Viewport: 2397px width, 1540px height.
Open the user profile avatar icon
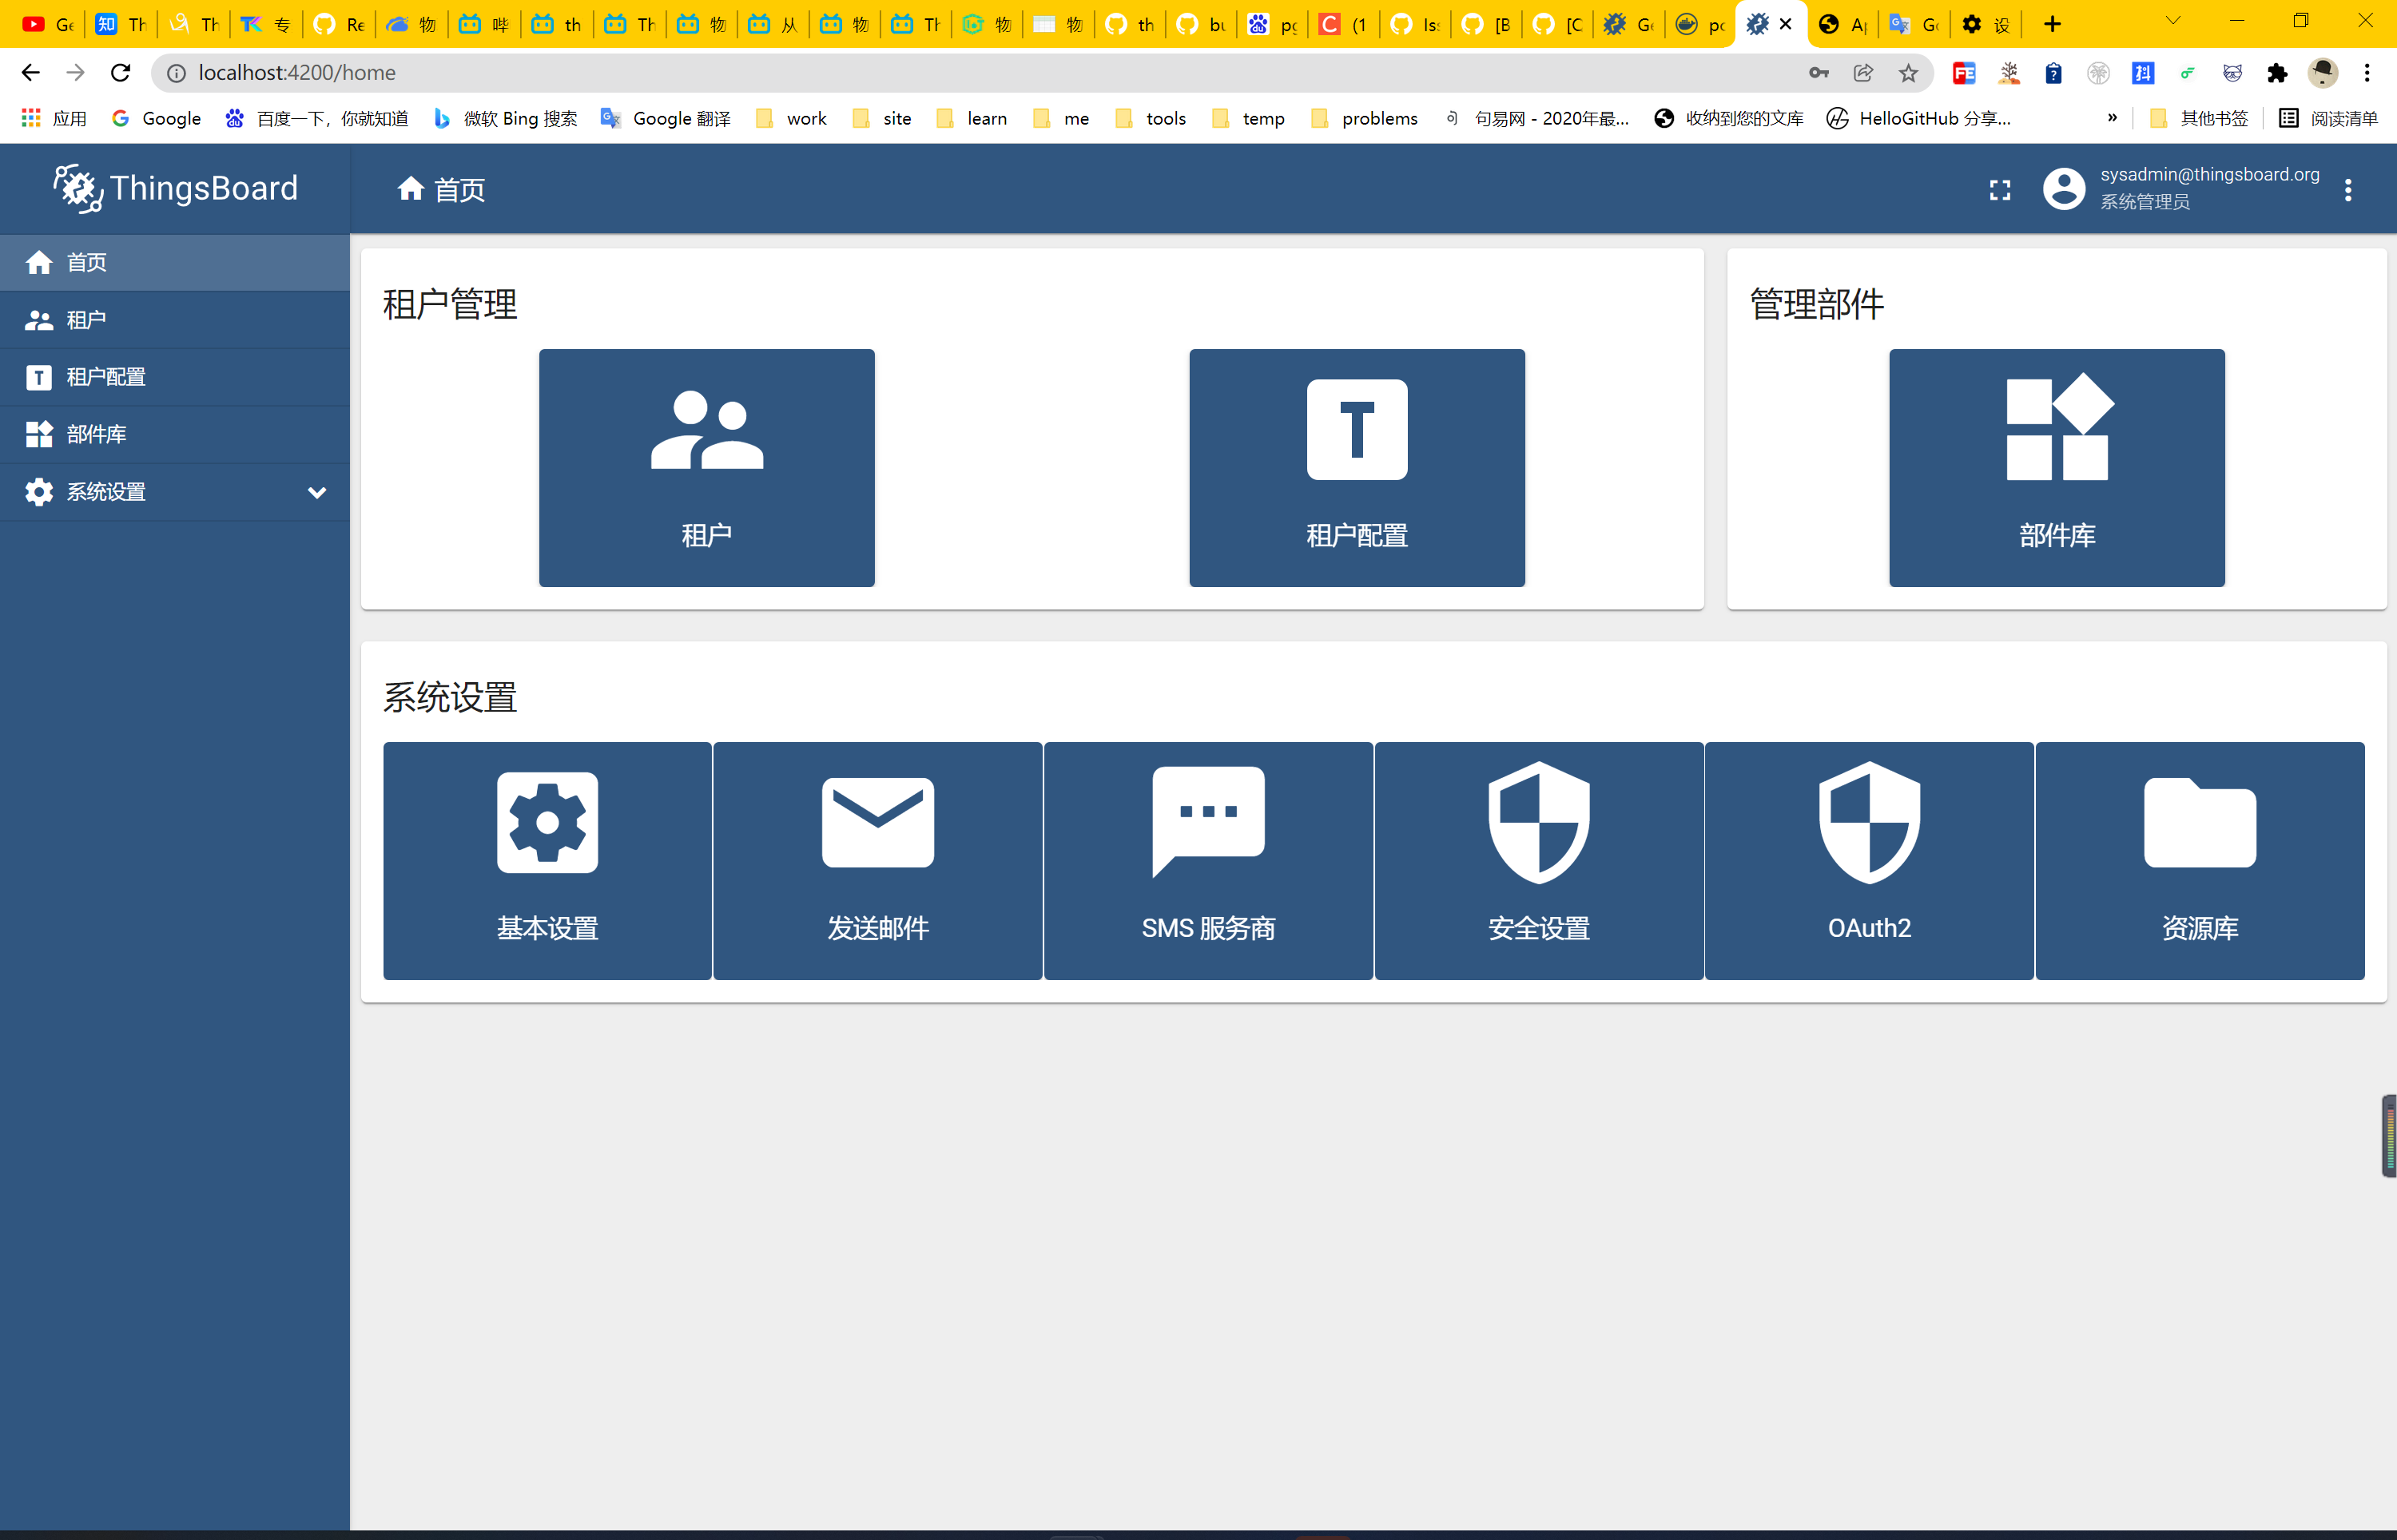tap(2063, 189)
